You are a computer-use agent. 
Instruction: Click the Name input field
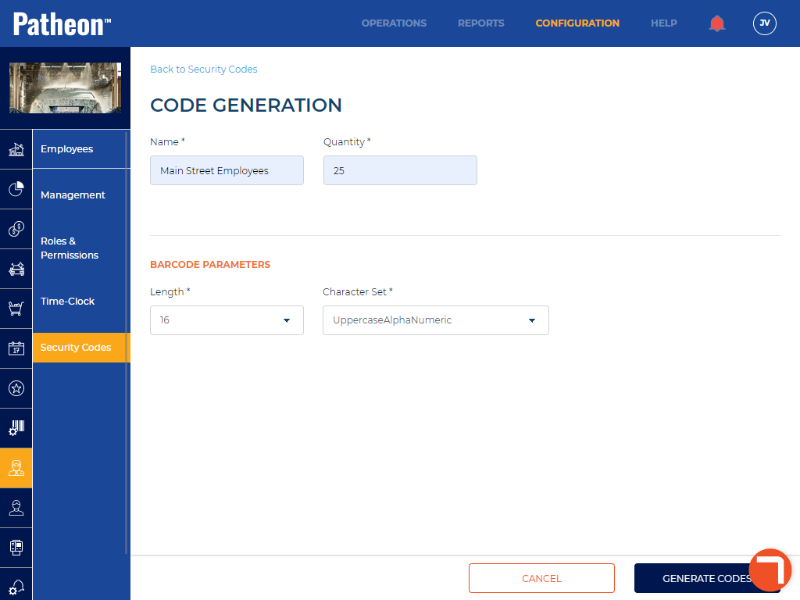point(227,170)
